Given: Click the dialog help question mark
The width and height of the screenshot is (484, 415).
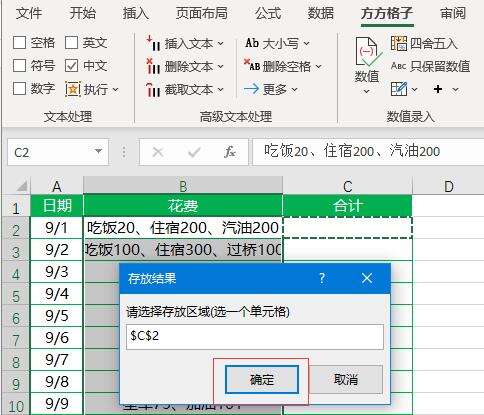Looking at the screenshot, I should [322, 278].
